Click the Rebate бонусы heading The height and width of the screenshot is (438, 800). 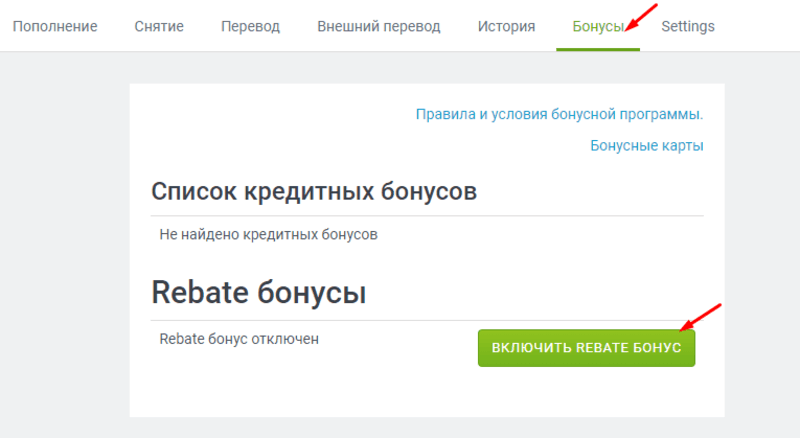pyautogui.click(x=259, y=293)
